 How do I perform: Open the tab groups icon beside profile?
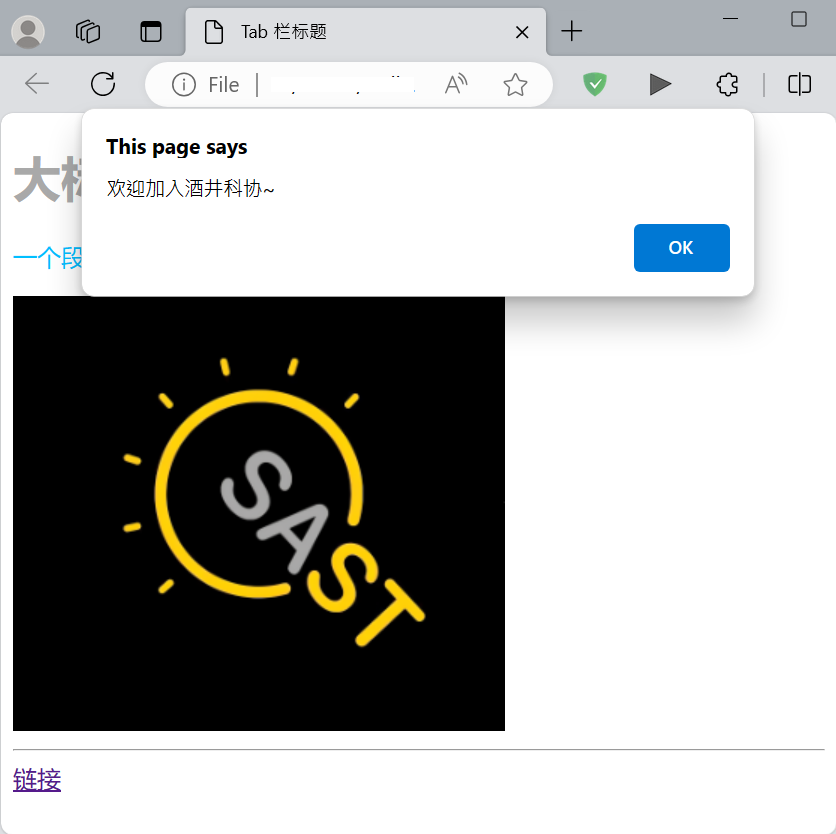click(88, 31)
